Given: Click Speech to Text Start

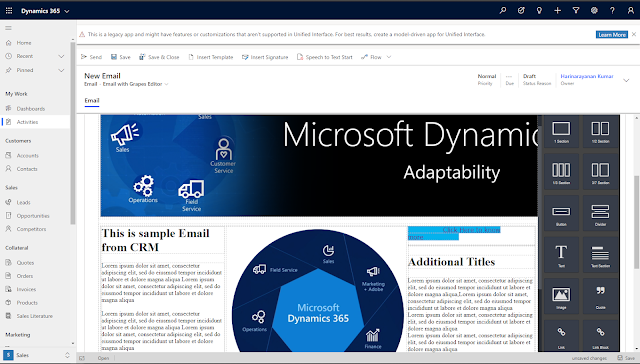Looking at the screenshot, I should pos(324,57).
